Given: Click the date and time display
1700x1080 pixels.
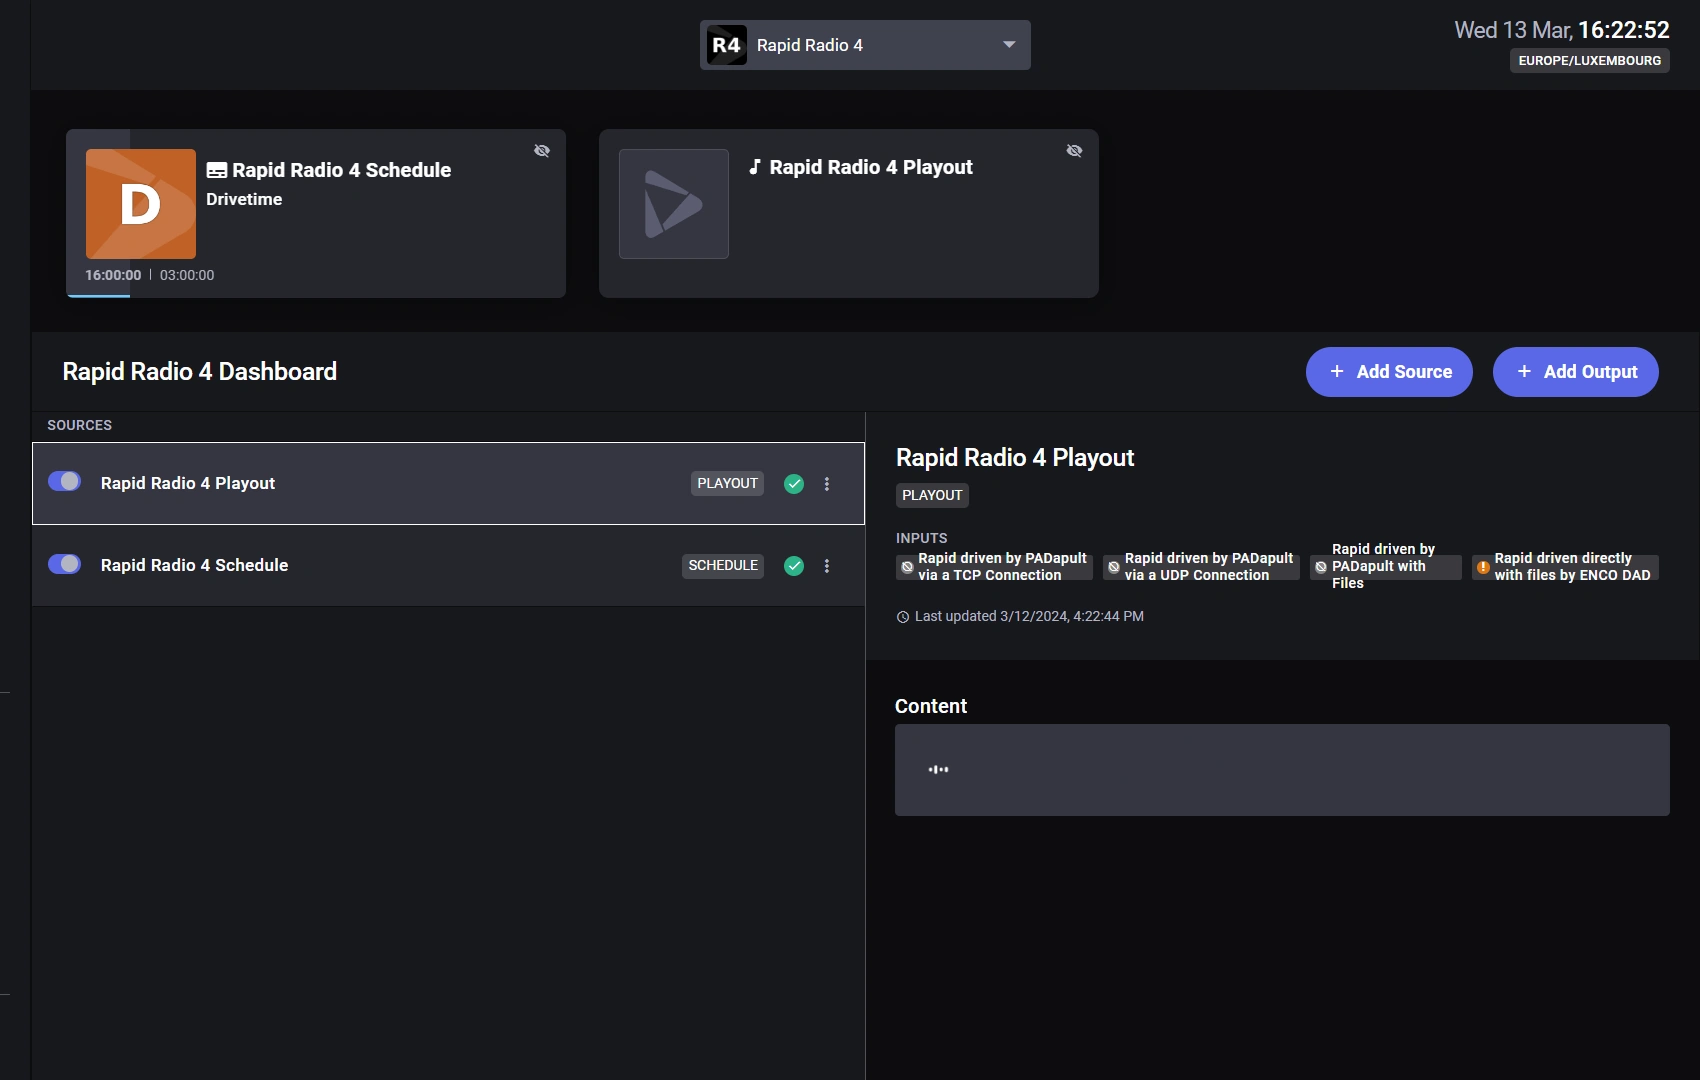Looking at the screenshot, I should [1562, 30].
